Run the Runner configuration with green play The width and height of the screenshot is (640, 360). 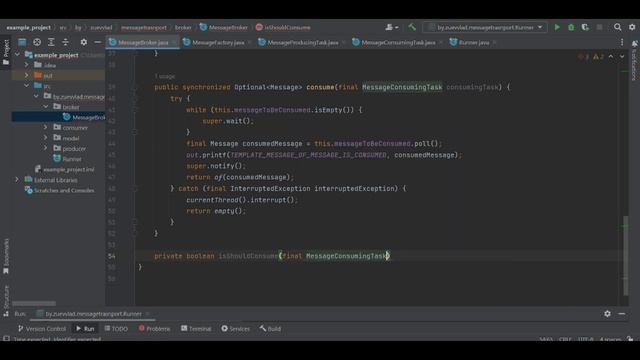[557, 27]
